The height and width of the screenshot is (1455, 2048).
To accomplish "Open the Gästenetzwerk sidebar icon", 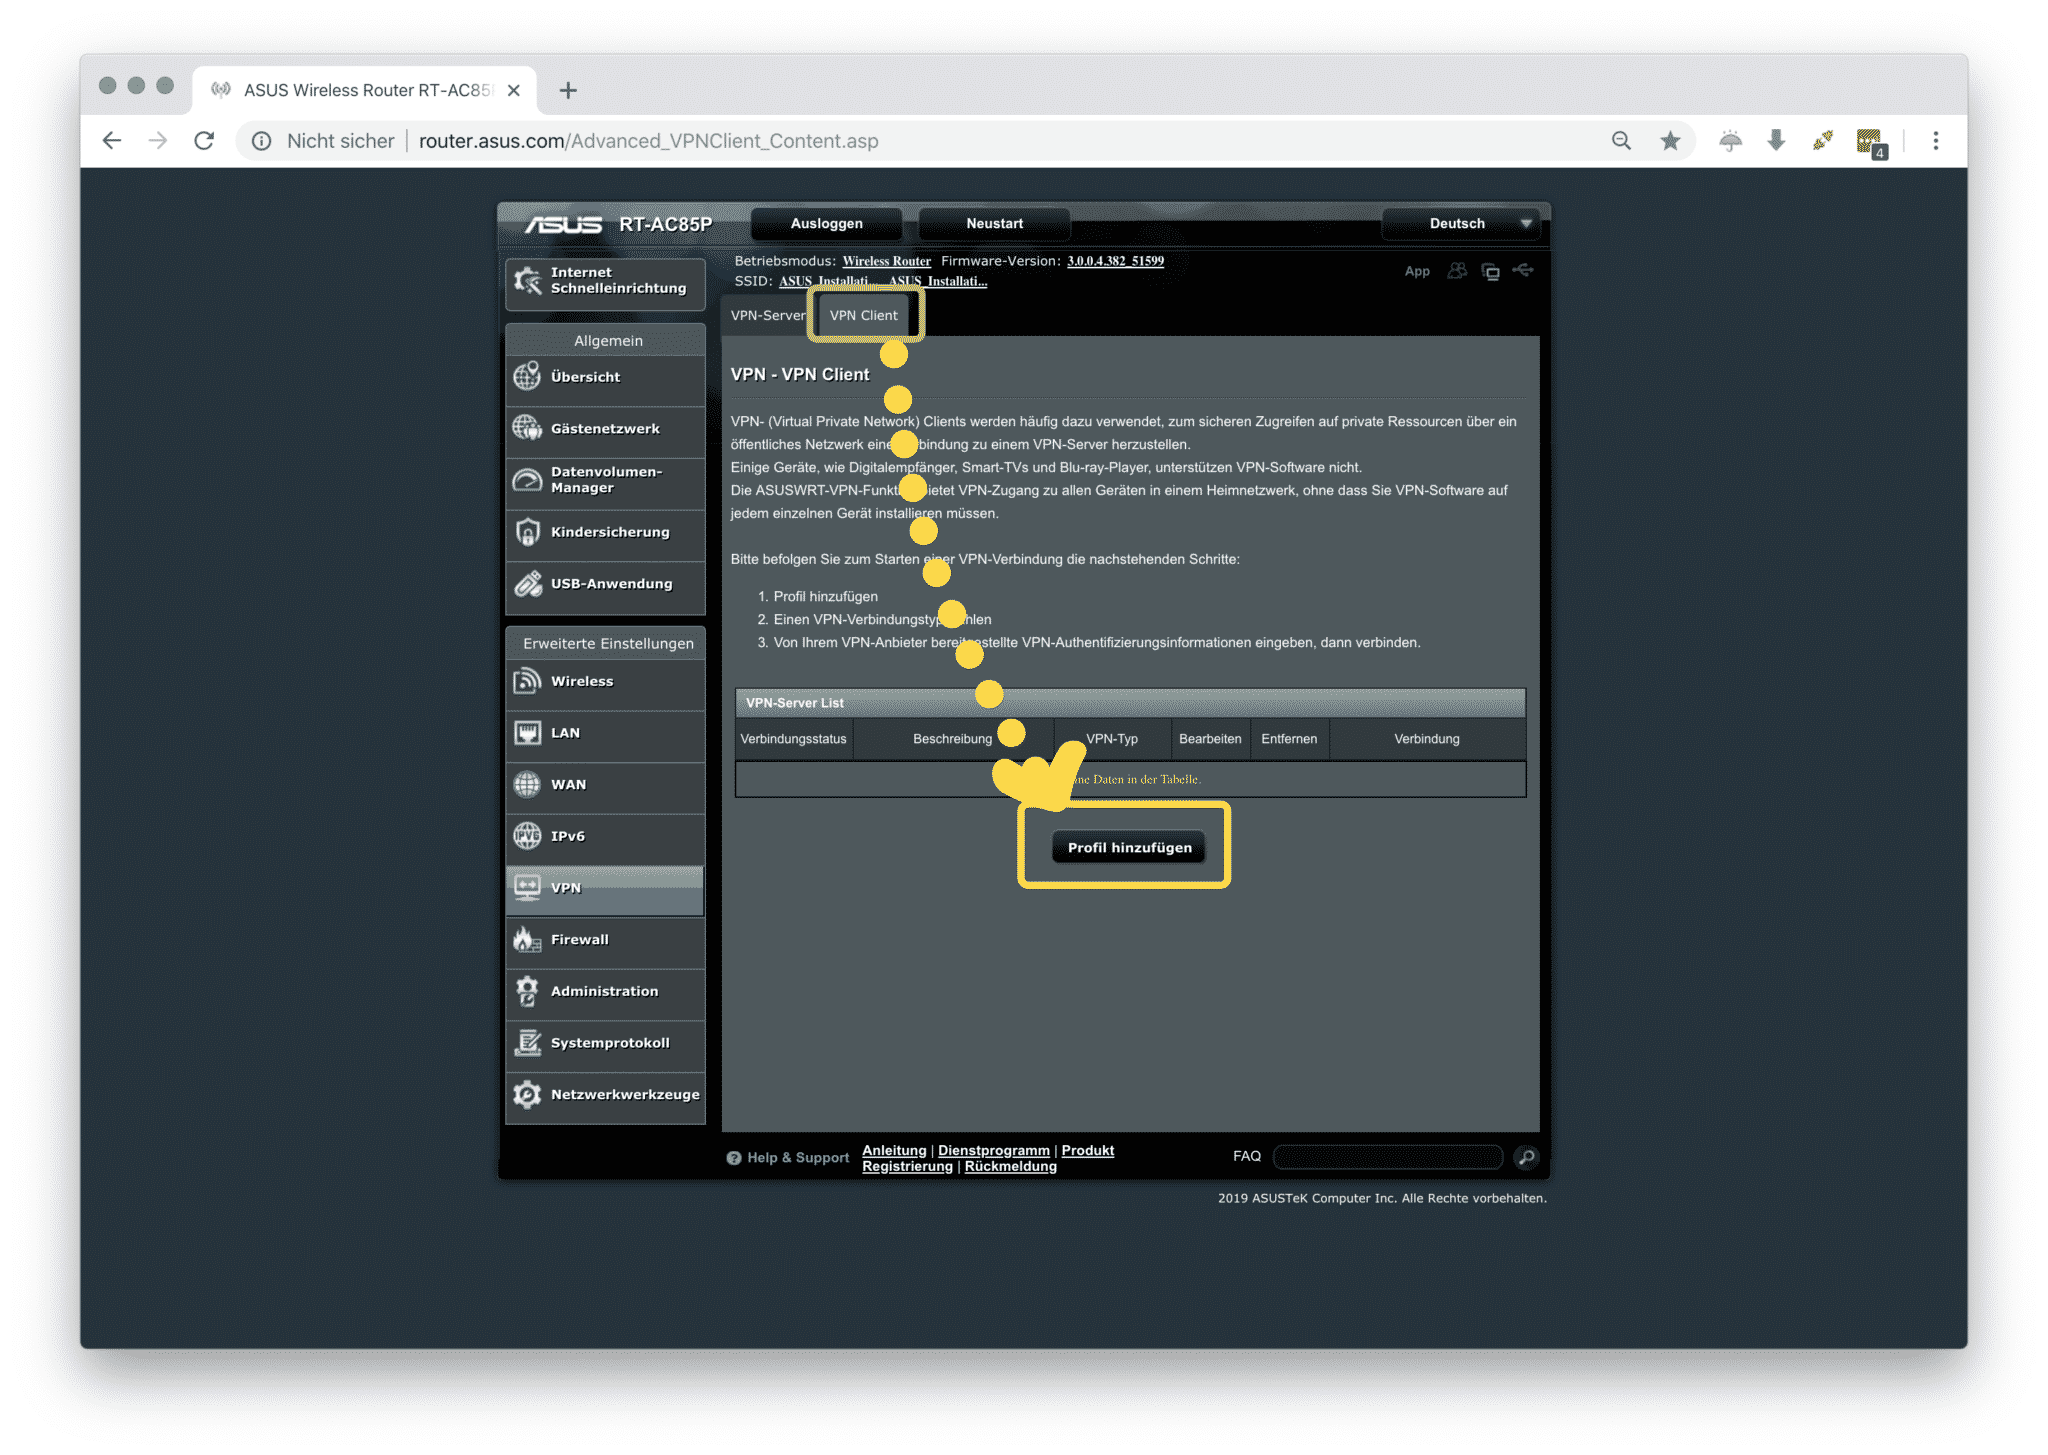I will pos(527,428).
